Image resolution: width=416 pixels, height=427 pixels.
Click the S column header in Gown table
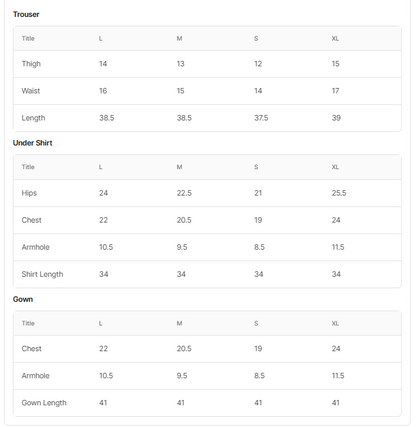tap(256, 323)
